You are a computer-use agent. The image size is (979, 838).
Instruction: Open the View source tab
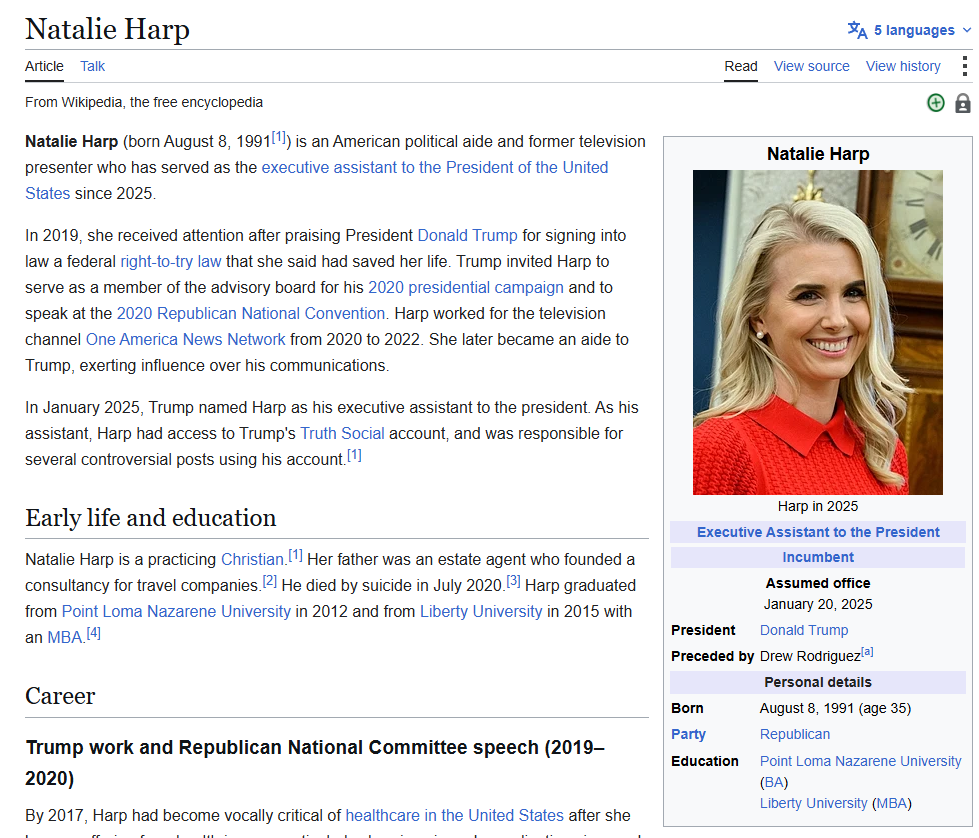(x=812, y=66)
